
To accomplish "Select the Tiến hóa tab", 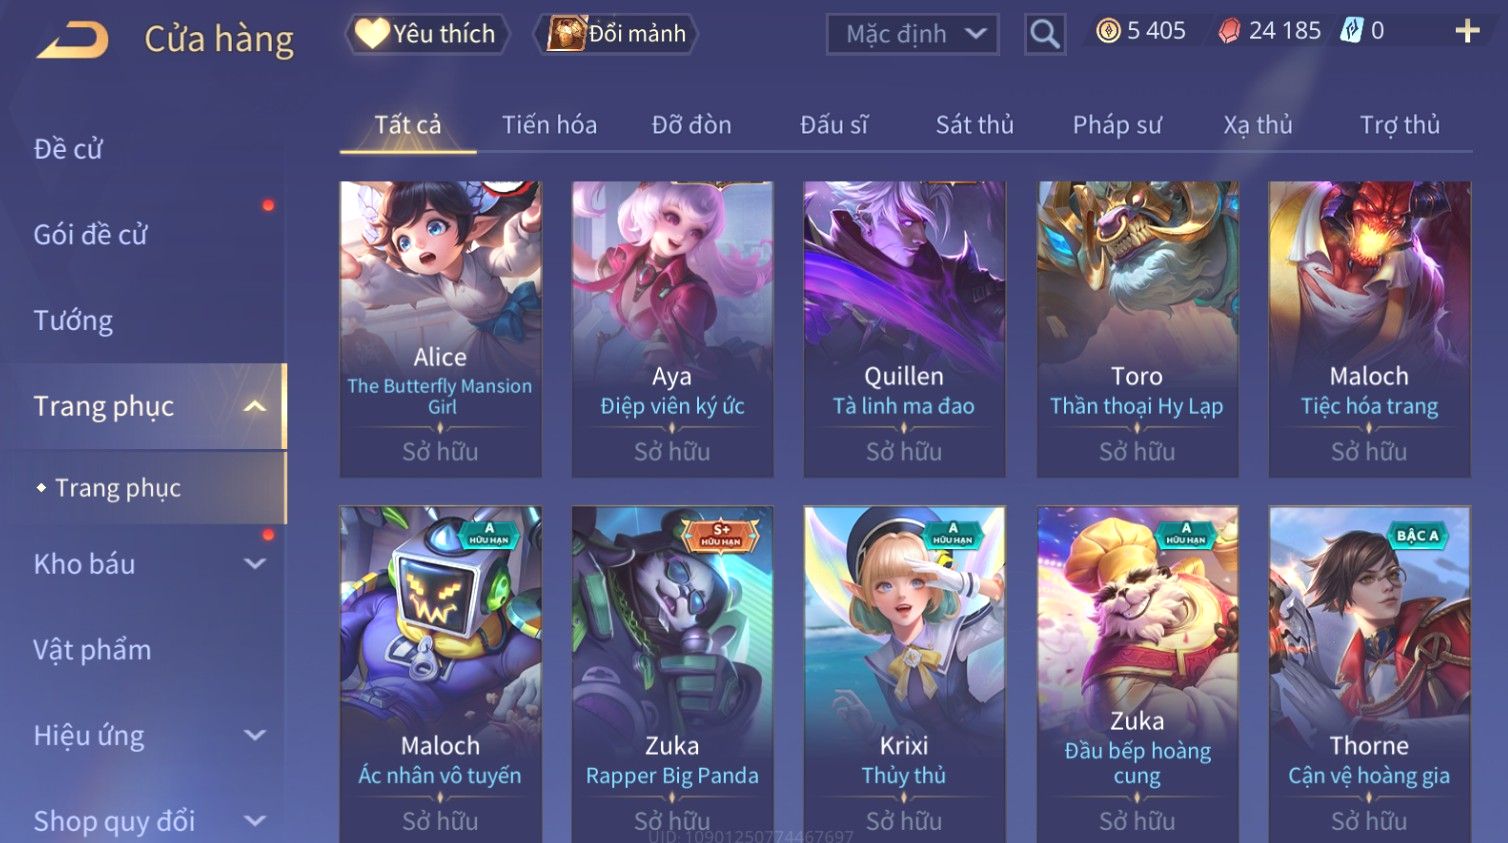I will tap(549, 125).
